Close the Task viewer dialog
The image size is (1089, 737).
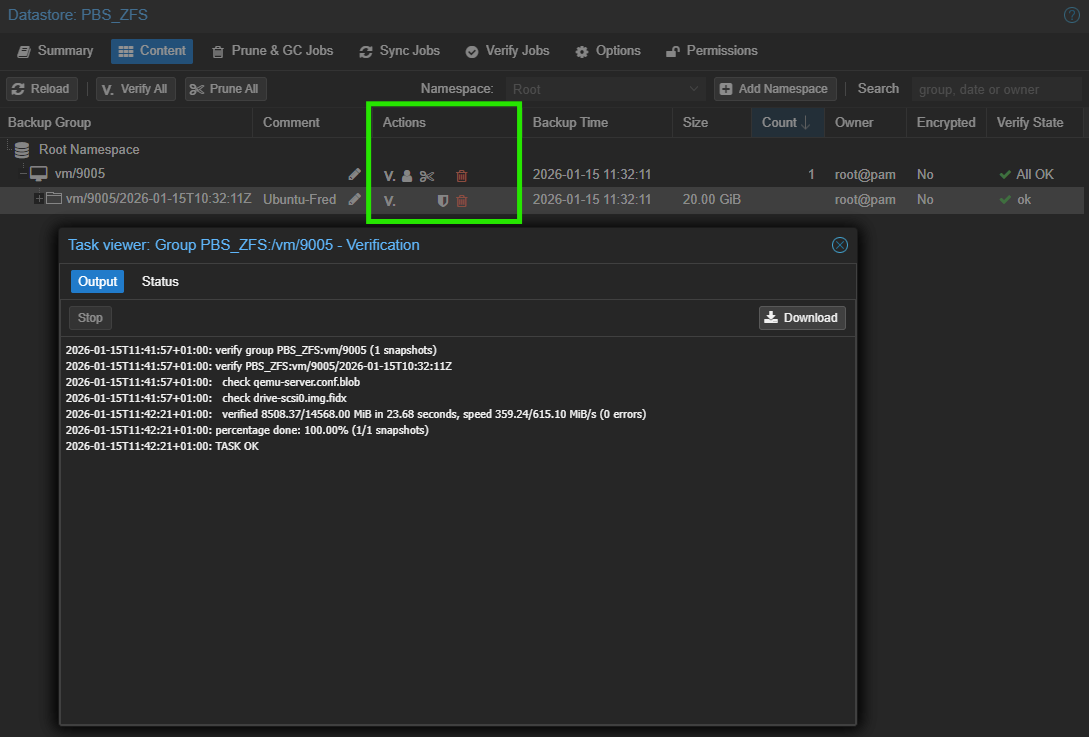pos(839,245)
